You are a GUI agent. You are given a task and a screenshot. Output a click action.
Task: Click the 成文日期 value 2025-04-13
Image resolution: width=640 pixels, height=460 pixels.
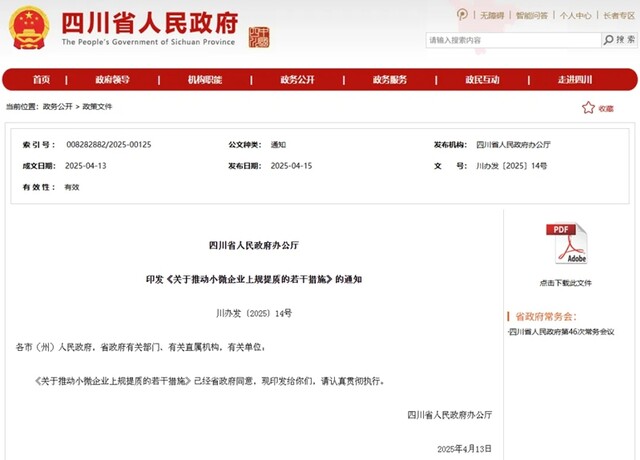click(x=86, y=166)
